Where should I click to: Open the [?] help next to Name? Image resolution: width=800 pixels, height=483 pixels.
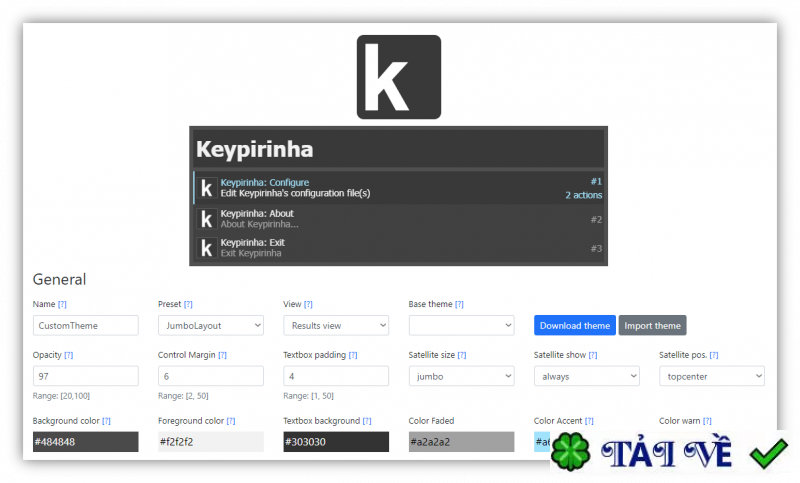coord(62,304)
